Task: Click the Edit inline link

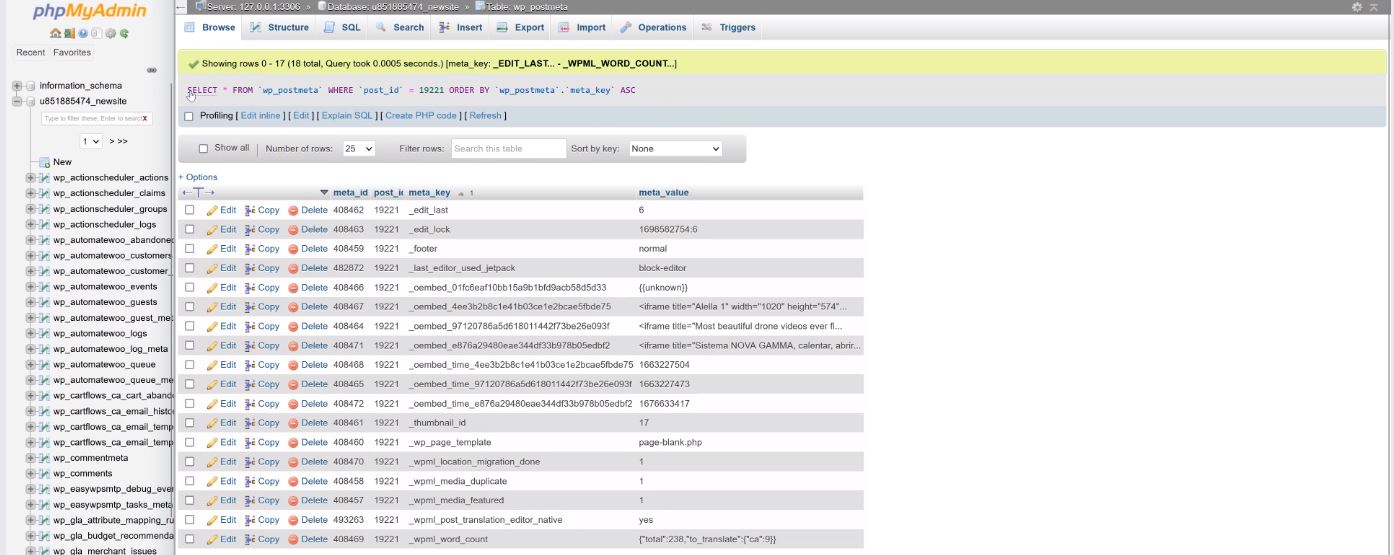Action: (261, 116)
